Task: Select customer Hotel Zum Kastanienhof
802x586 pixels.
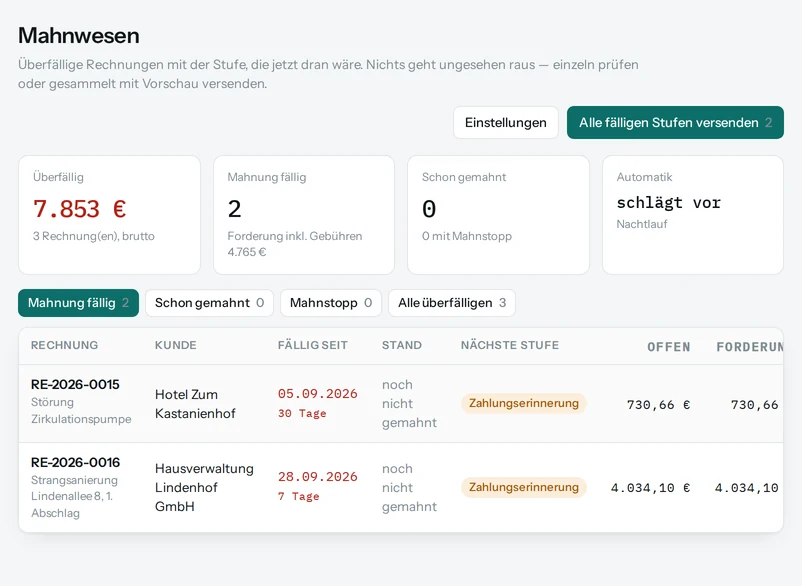Action: 195,404
